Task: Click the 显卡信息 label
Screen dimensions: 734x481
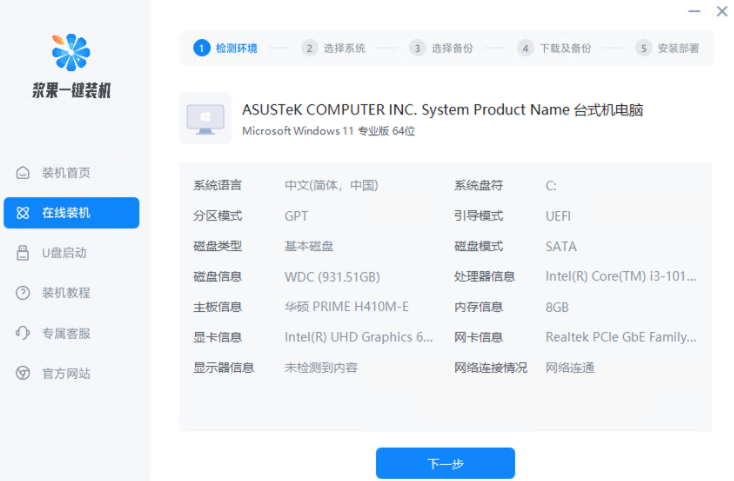Action: pos(218,337)
